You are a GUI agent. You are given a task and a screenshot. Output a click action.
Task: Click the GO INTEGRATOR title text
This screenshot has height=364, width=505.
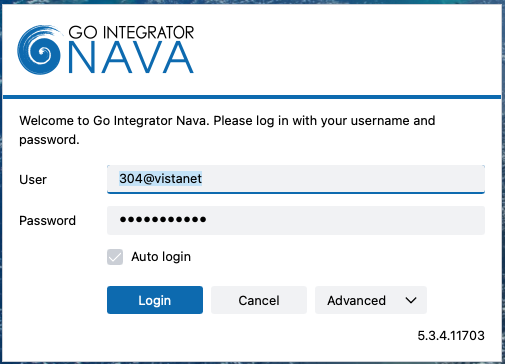click(131, 33)
